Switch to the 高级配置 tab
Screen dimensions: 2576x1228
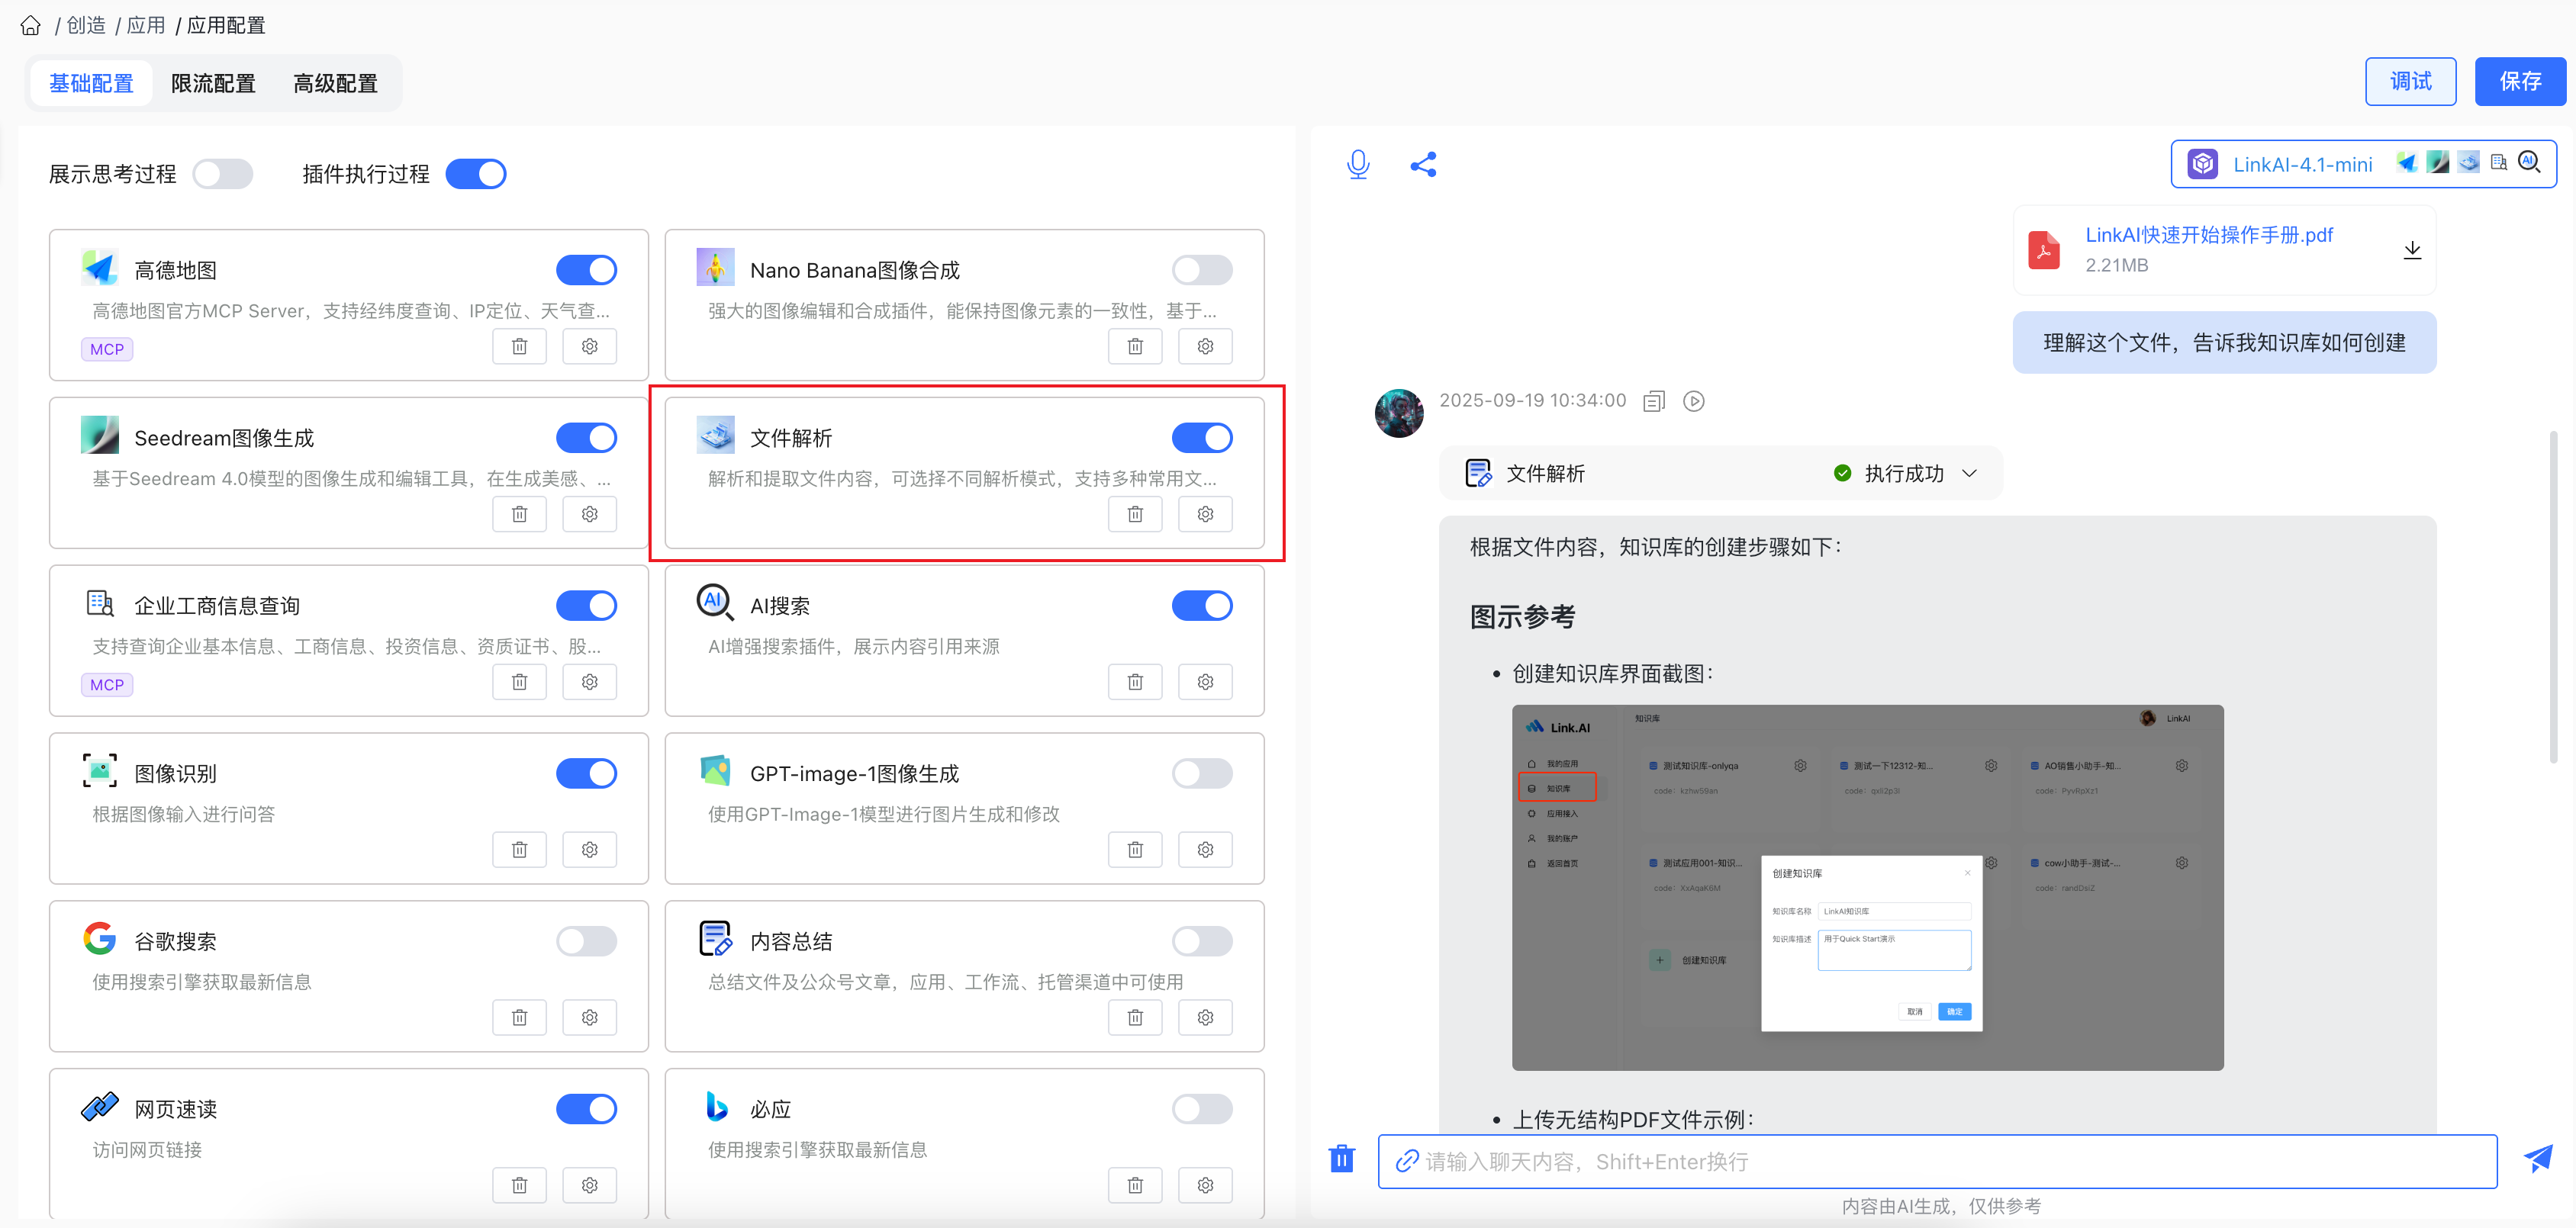click(x=335, y=83)
